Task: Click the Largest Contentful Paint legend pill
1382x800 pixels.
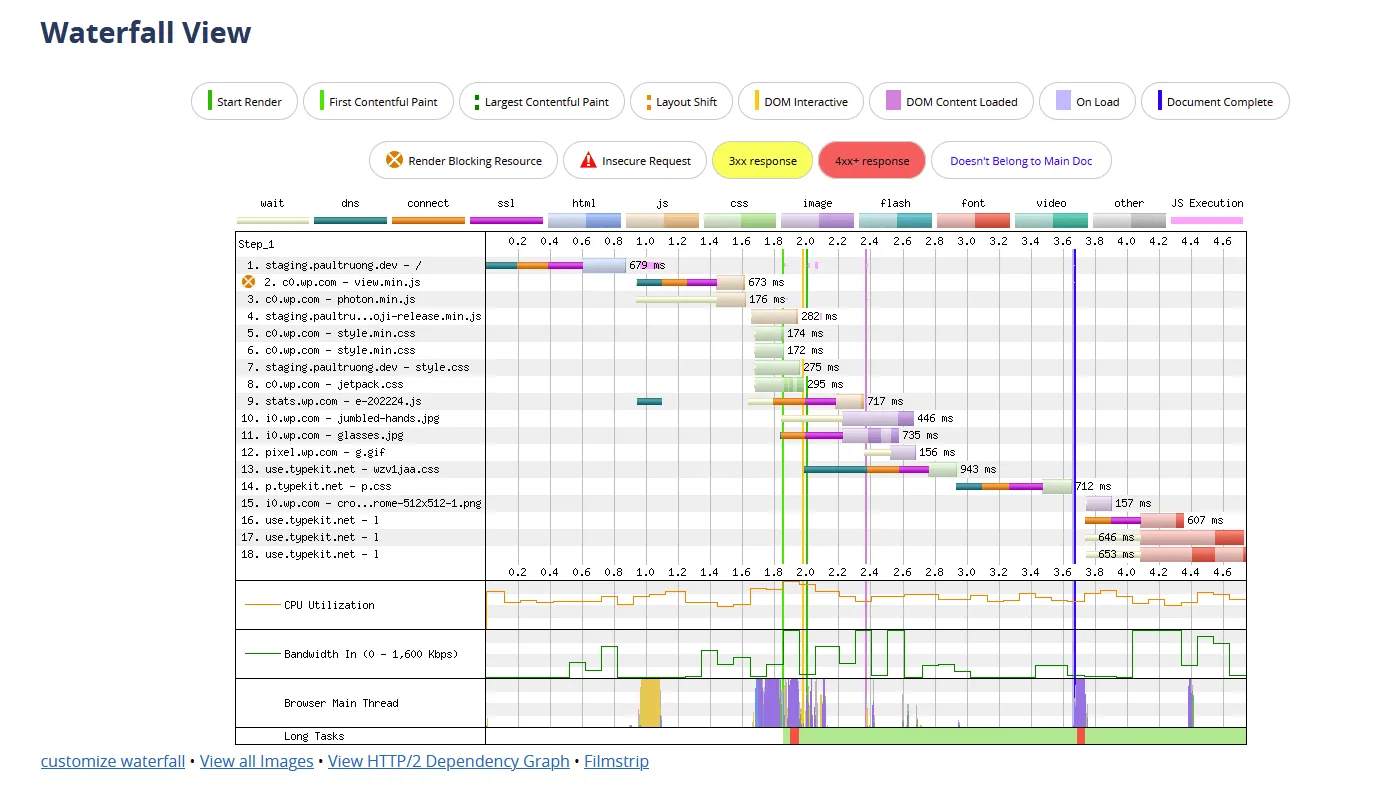Action: 542,101
